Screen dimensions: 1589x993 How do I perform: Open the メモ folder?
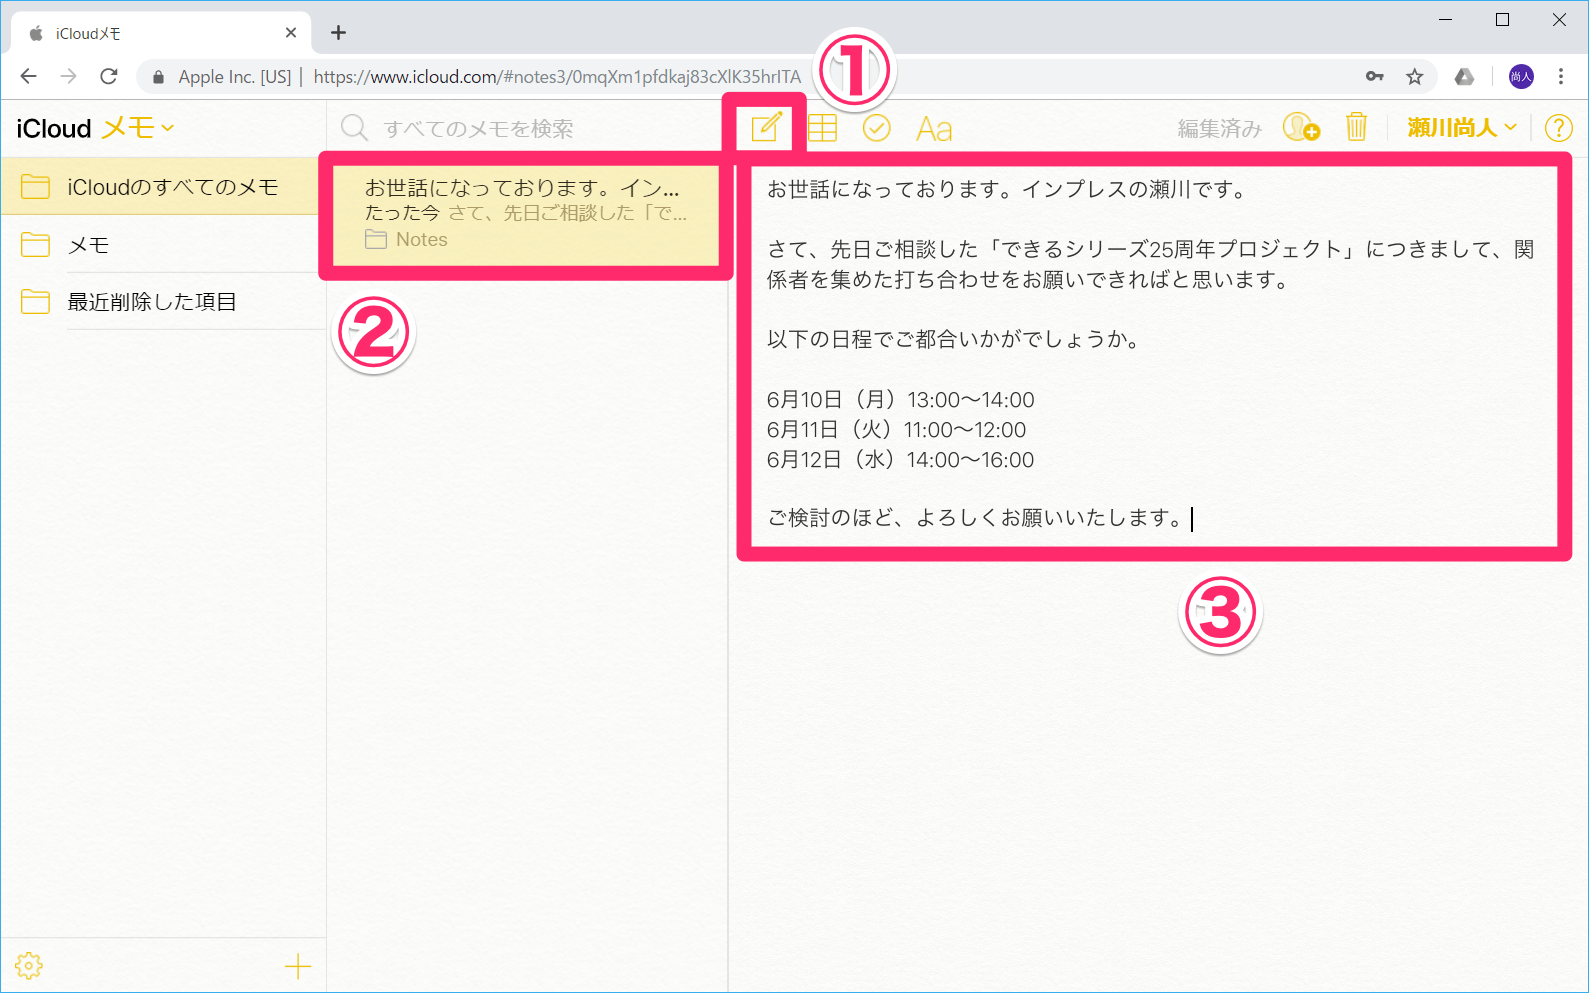tap(163, 245)
